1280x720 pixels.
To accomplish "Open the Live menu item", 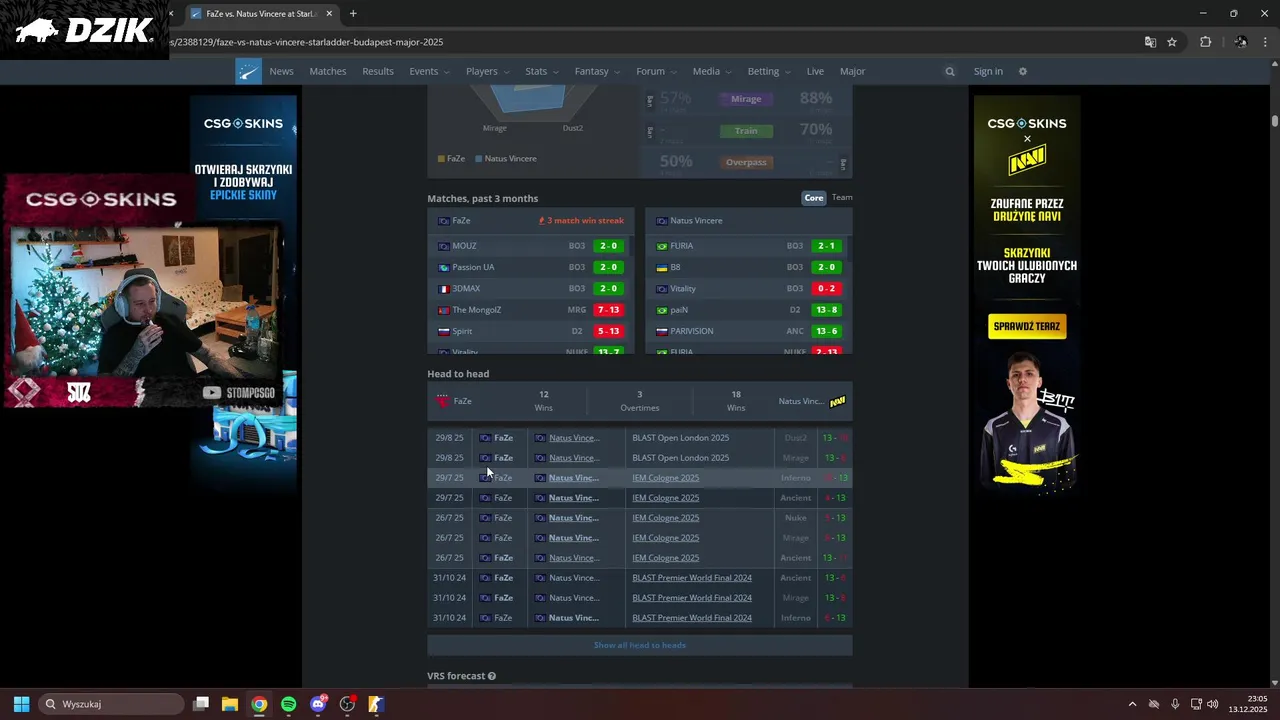I will (815, 71).
